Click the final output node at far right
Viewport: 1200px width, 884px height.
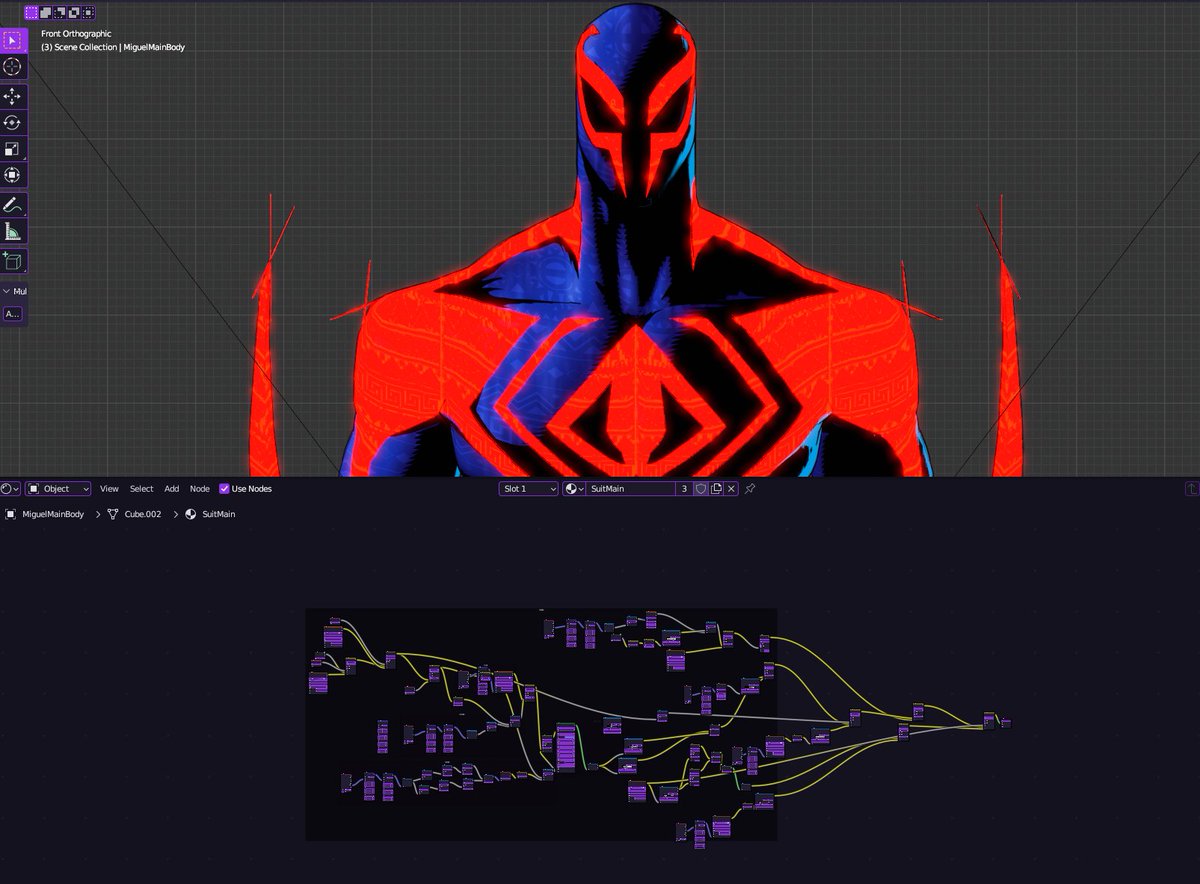click(1006, 722)
